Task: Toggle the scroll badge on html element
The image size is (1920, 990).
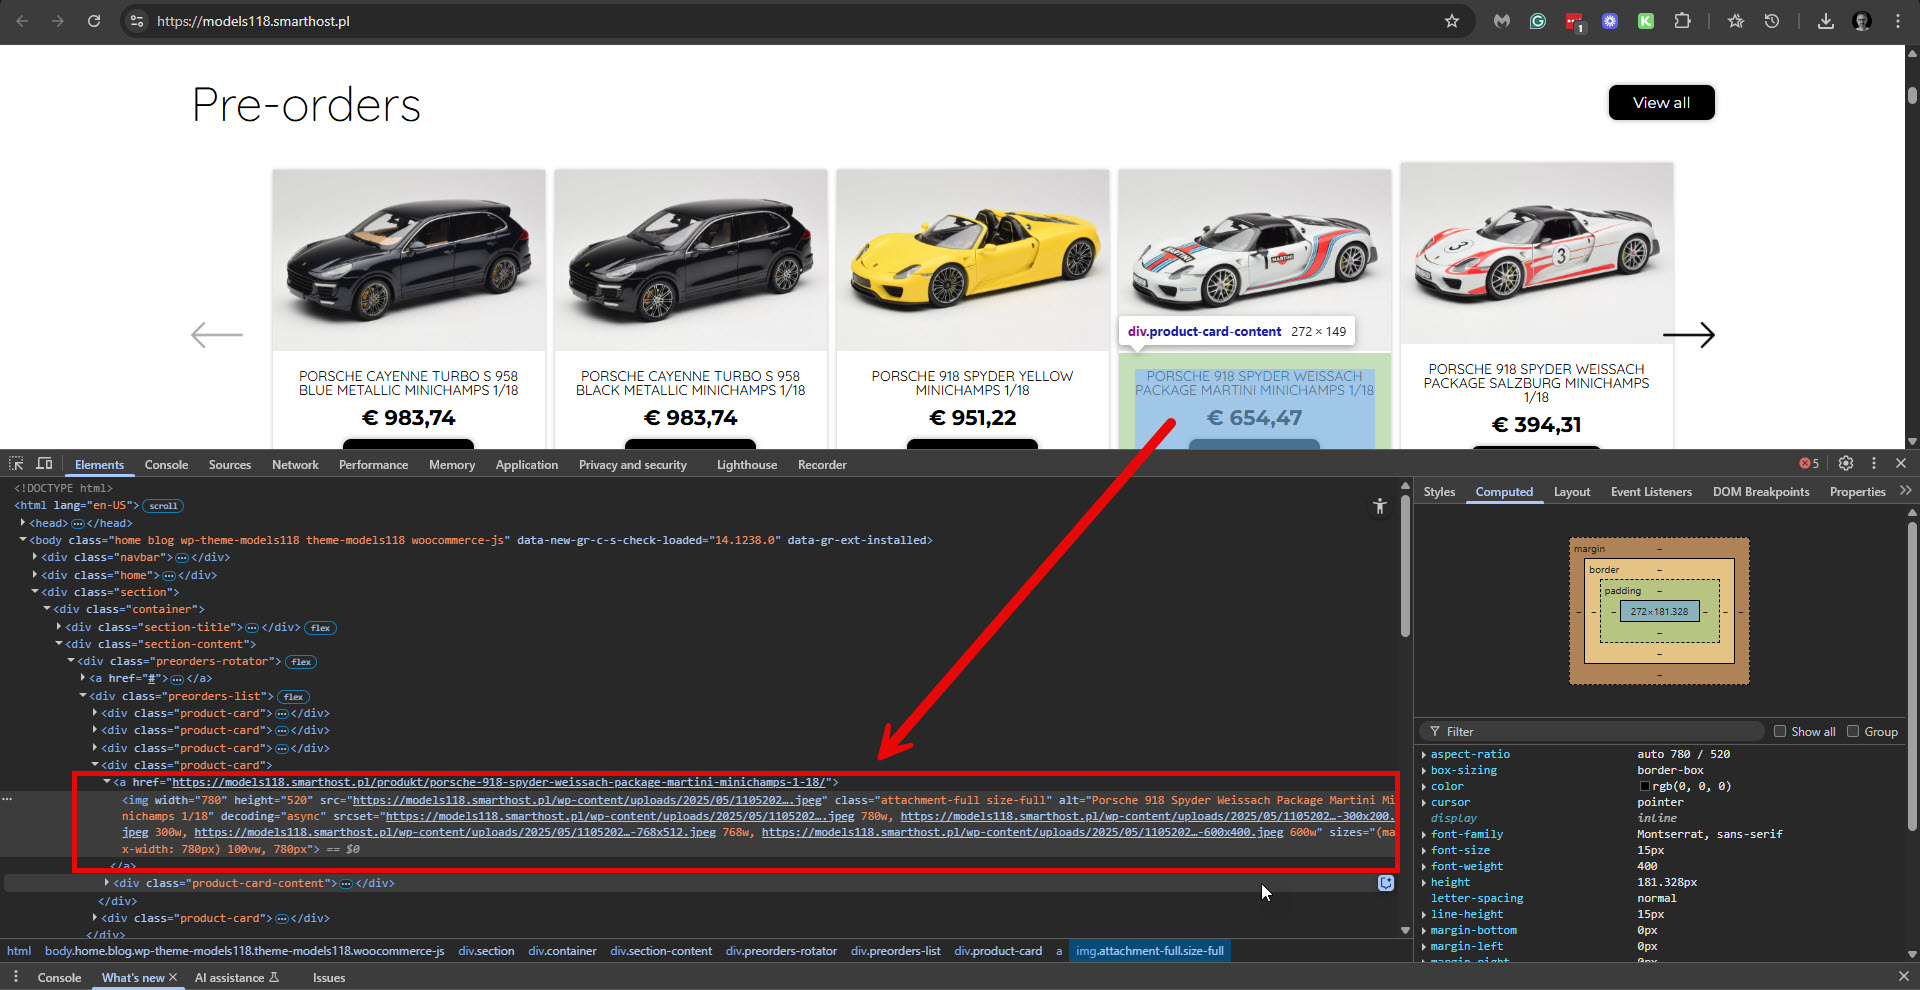Action: 163,506
